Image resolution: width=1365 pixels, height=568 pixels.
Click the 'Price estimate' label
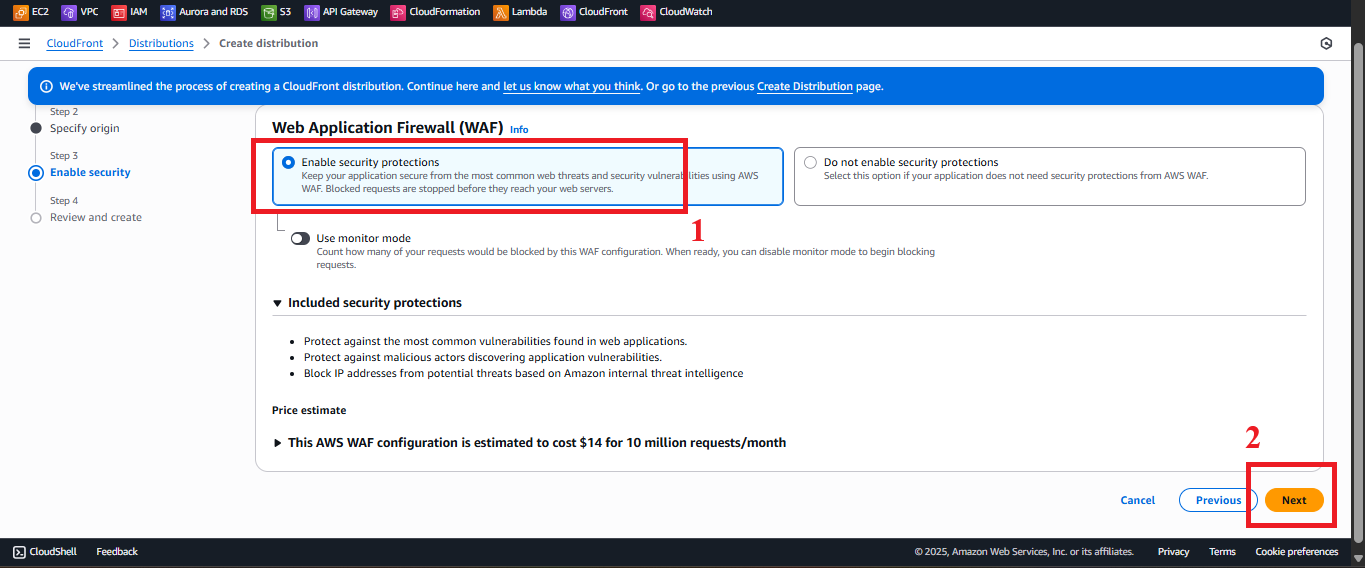tap(309, 410)
